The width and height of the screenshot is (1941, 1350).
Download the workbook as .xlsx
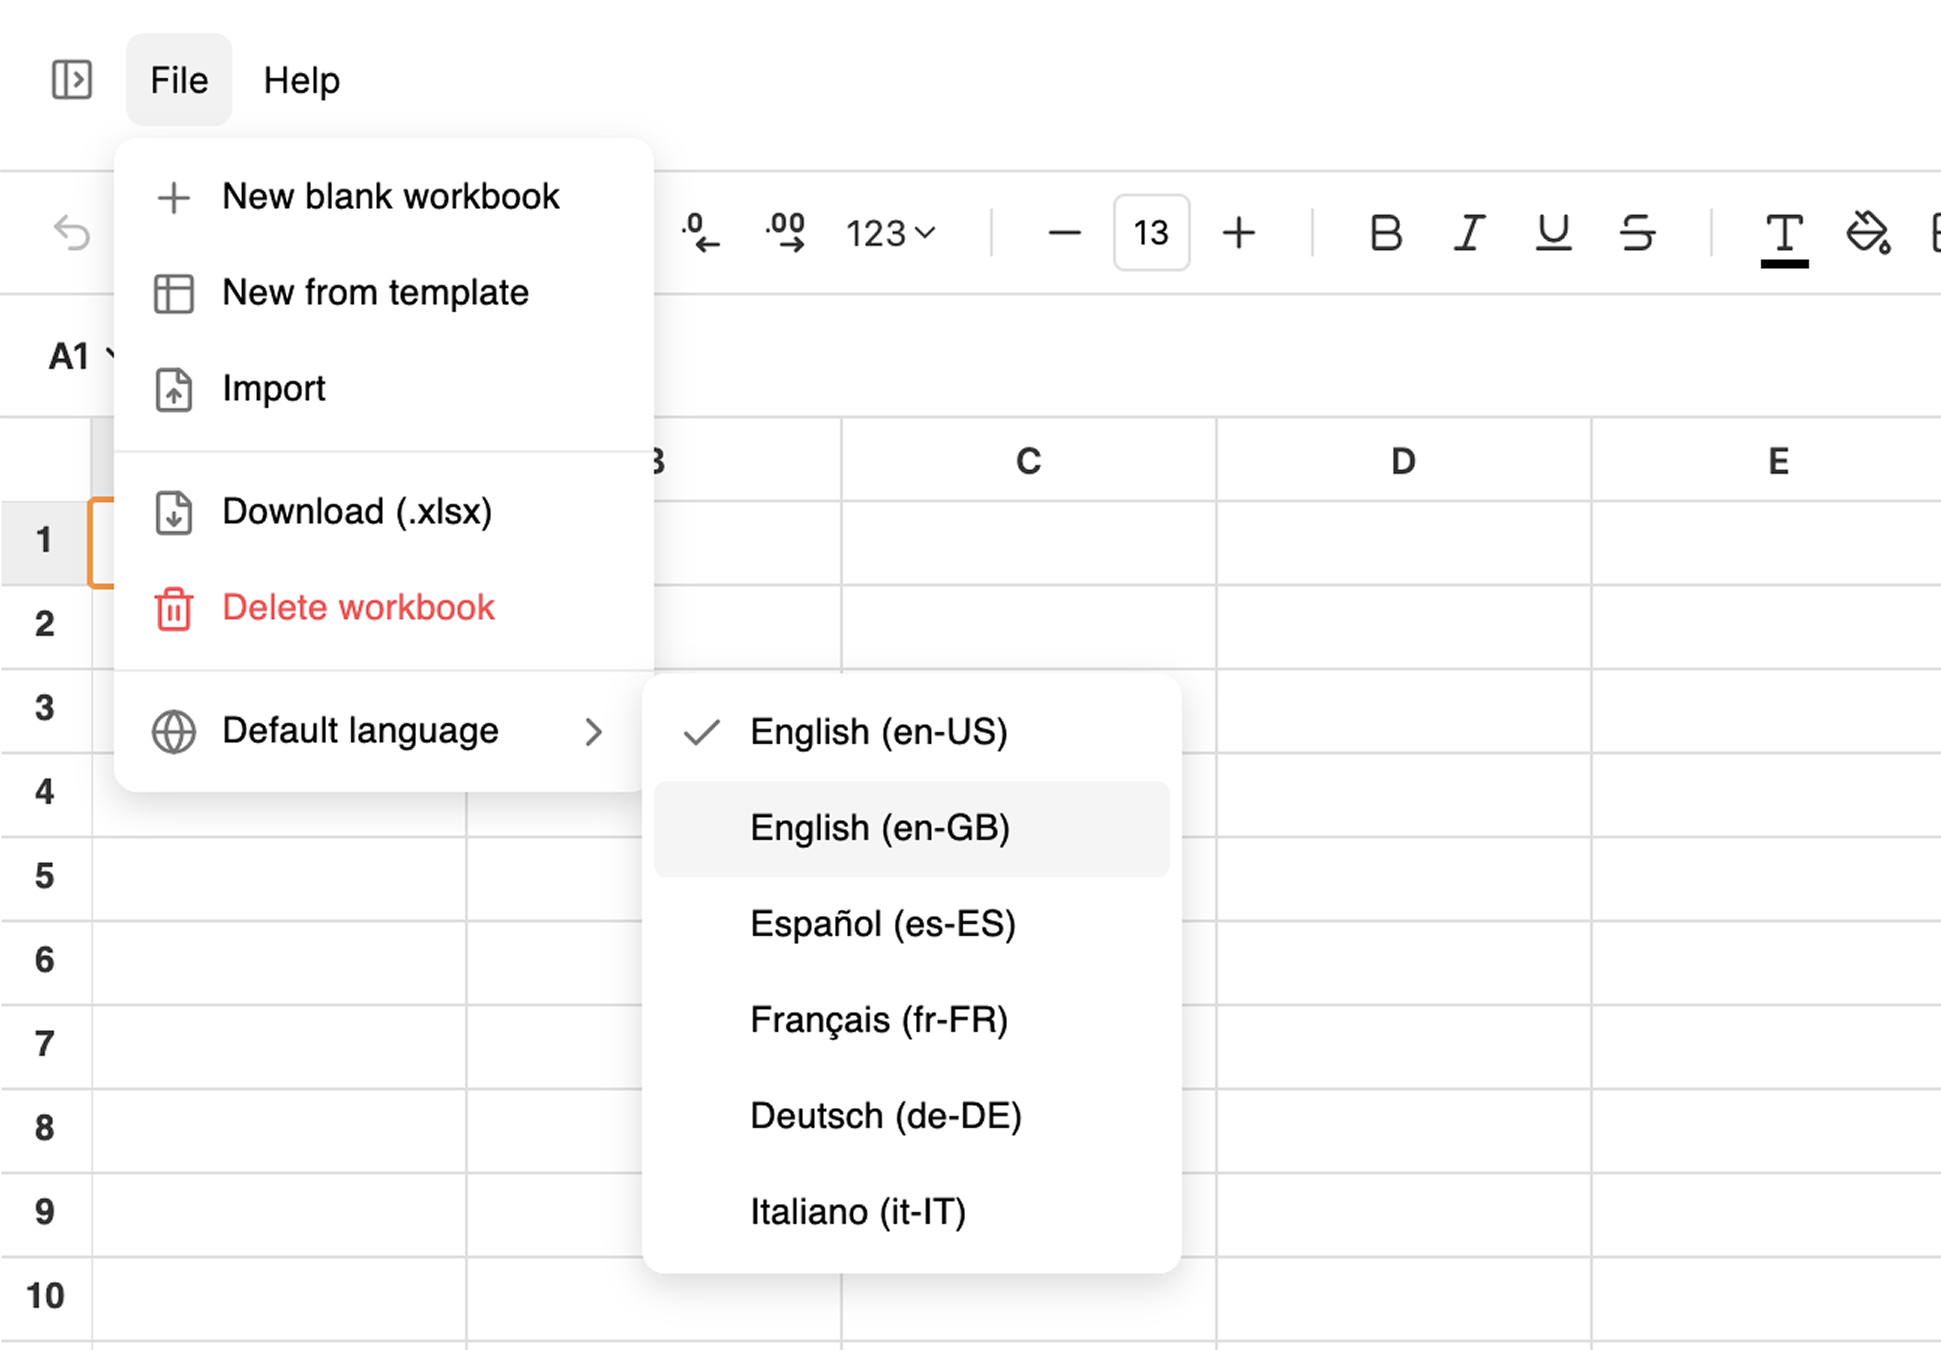click(357, 511)
